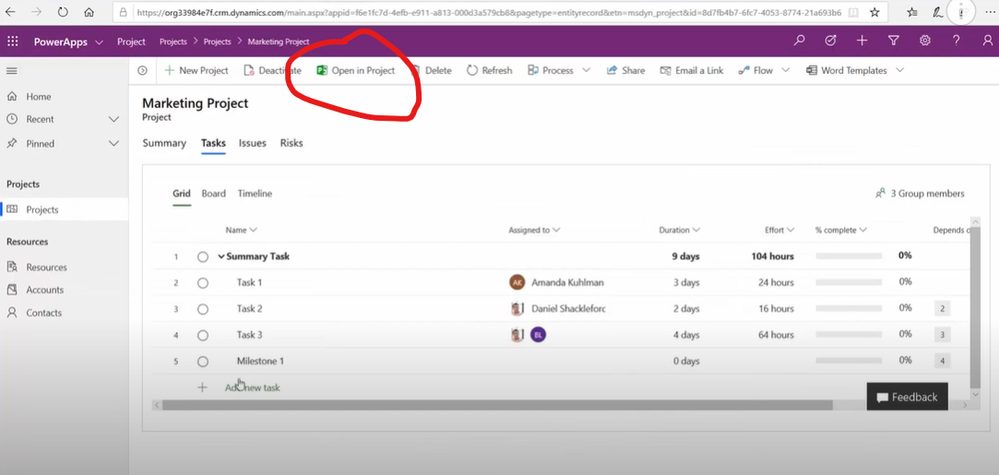Switch to Timeline view
This screenshot has width=999, height=475.
255,194
